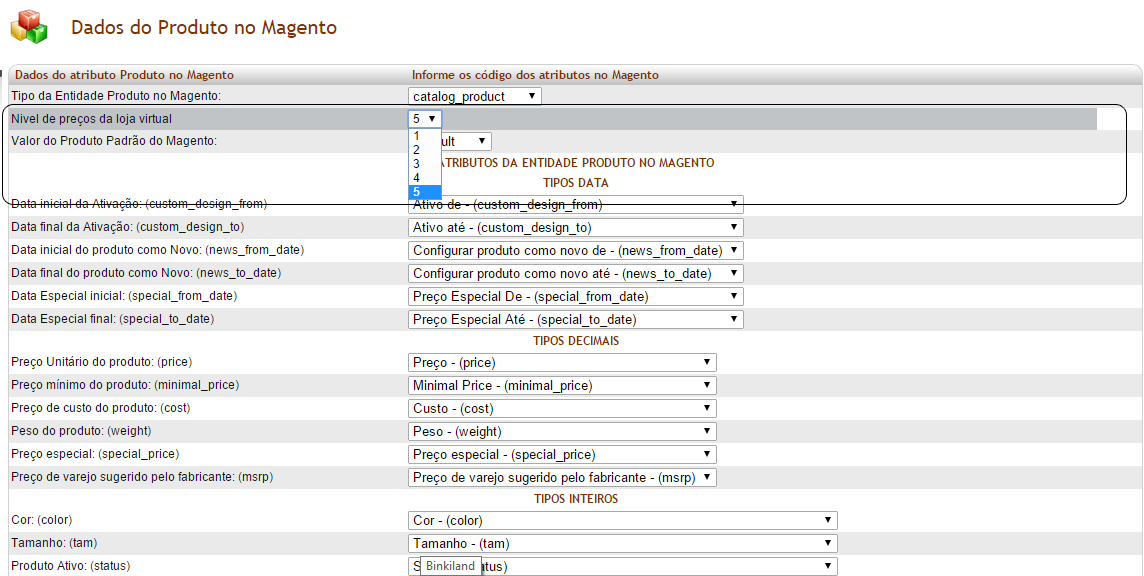Image resolution: width=1144 pixels, height=576 pixels.
Task: Click the TIPOS DATA section heading
Action: [x=576, y=183]
